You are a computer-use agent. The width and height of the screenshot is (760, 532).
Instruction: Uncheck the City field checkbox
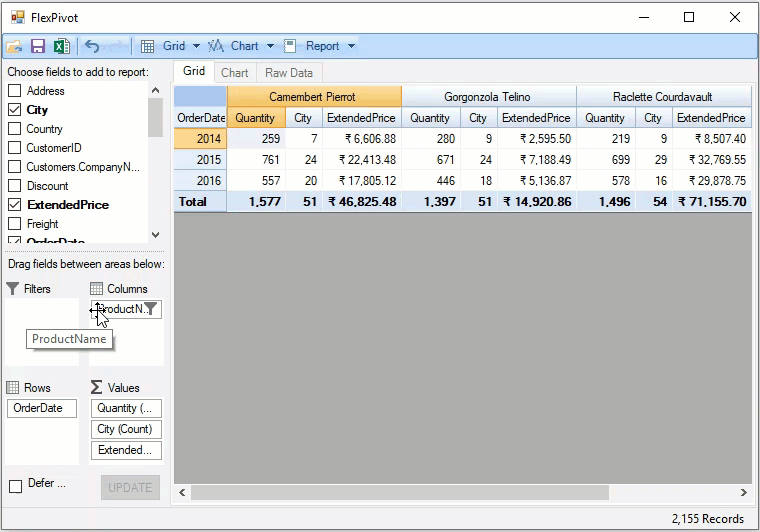coord(15,110)
